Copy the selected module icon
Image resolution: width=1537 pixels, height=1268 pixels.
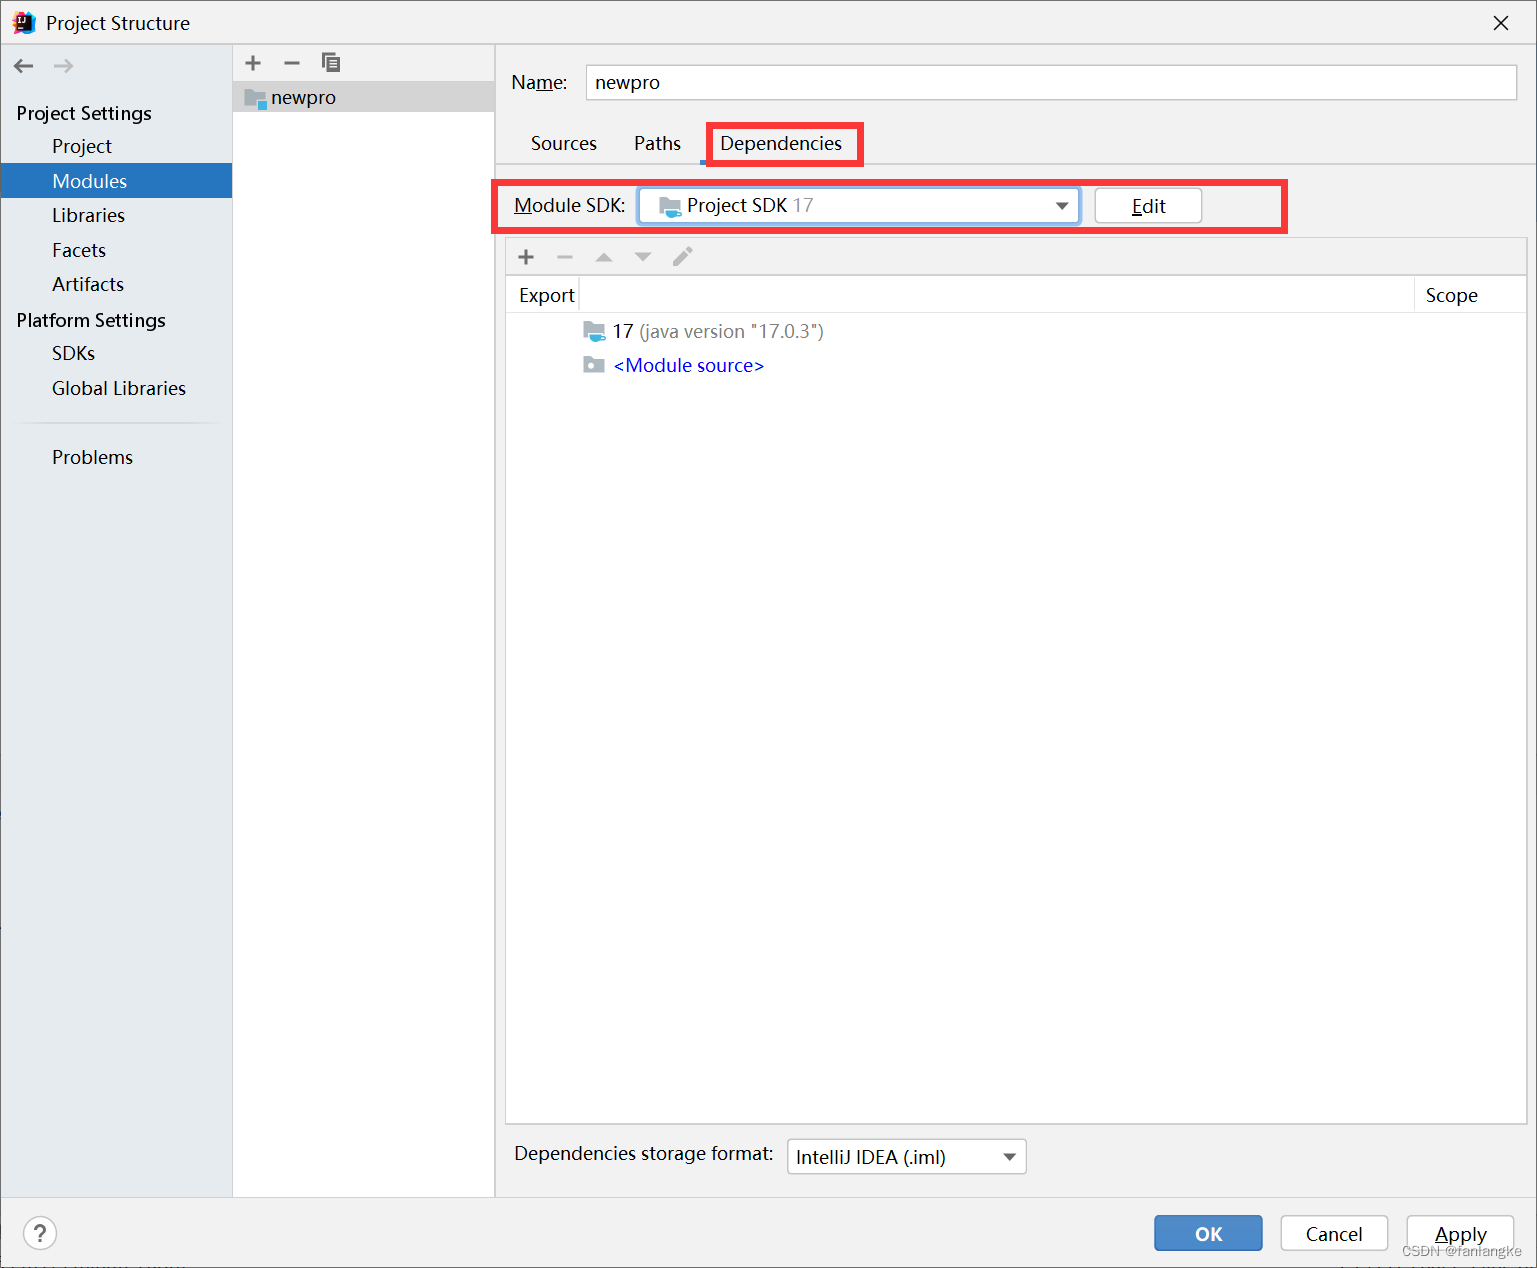(331, 63)
